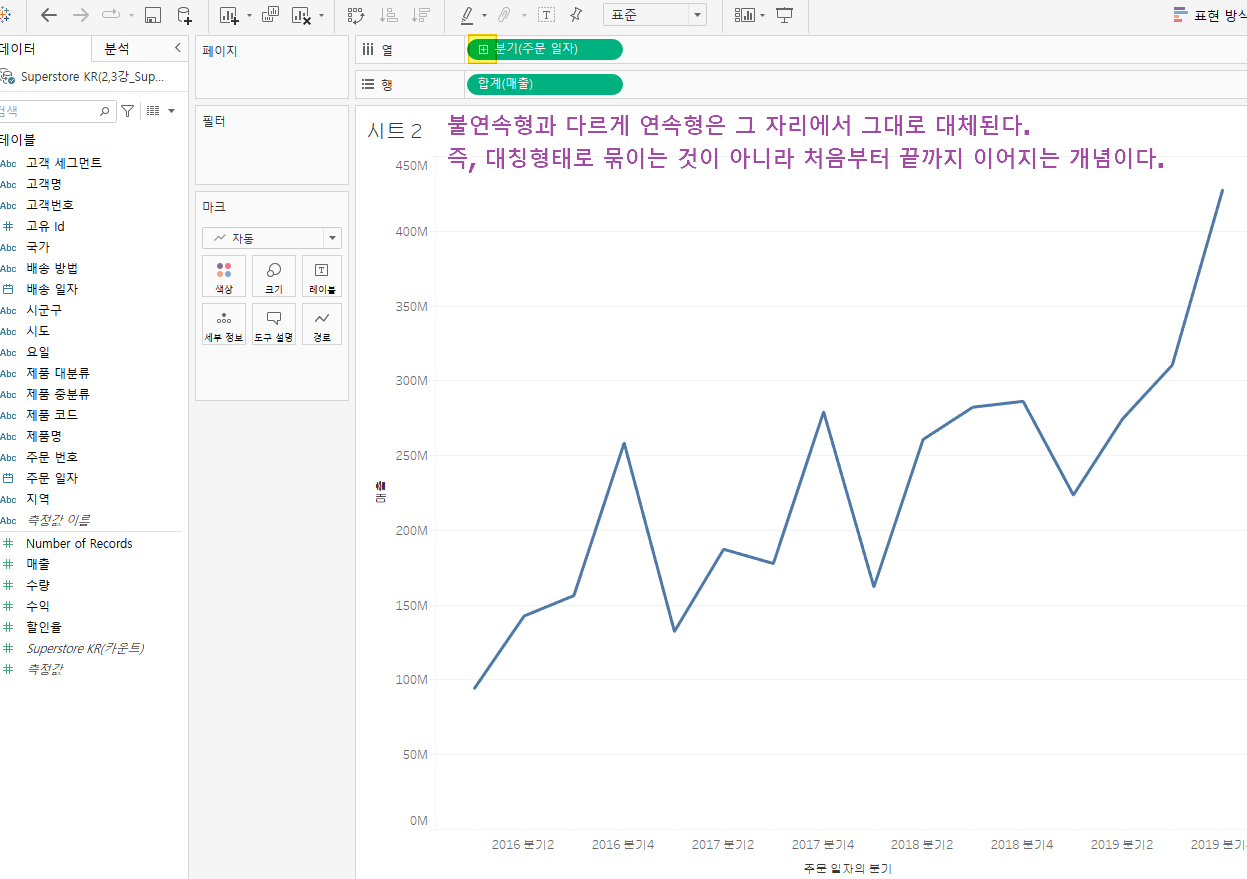The image size is (1247, 879).
Task: Click the Redo forward arrow
Action: pyautogui.click(x=81, y=15)
